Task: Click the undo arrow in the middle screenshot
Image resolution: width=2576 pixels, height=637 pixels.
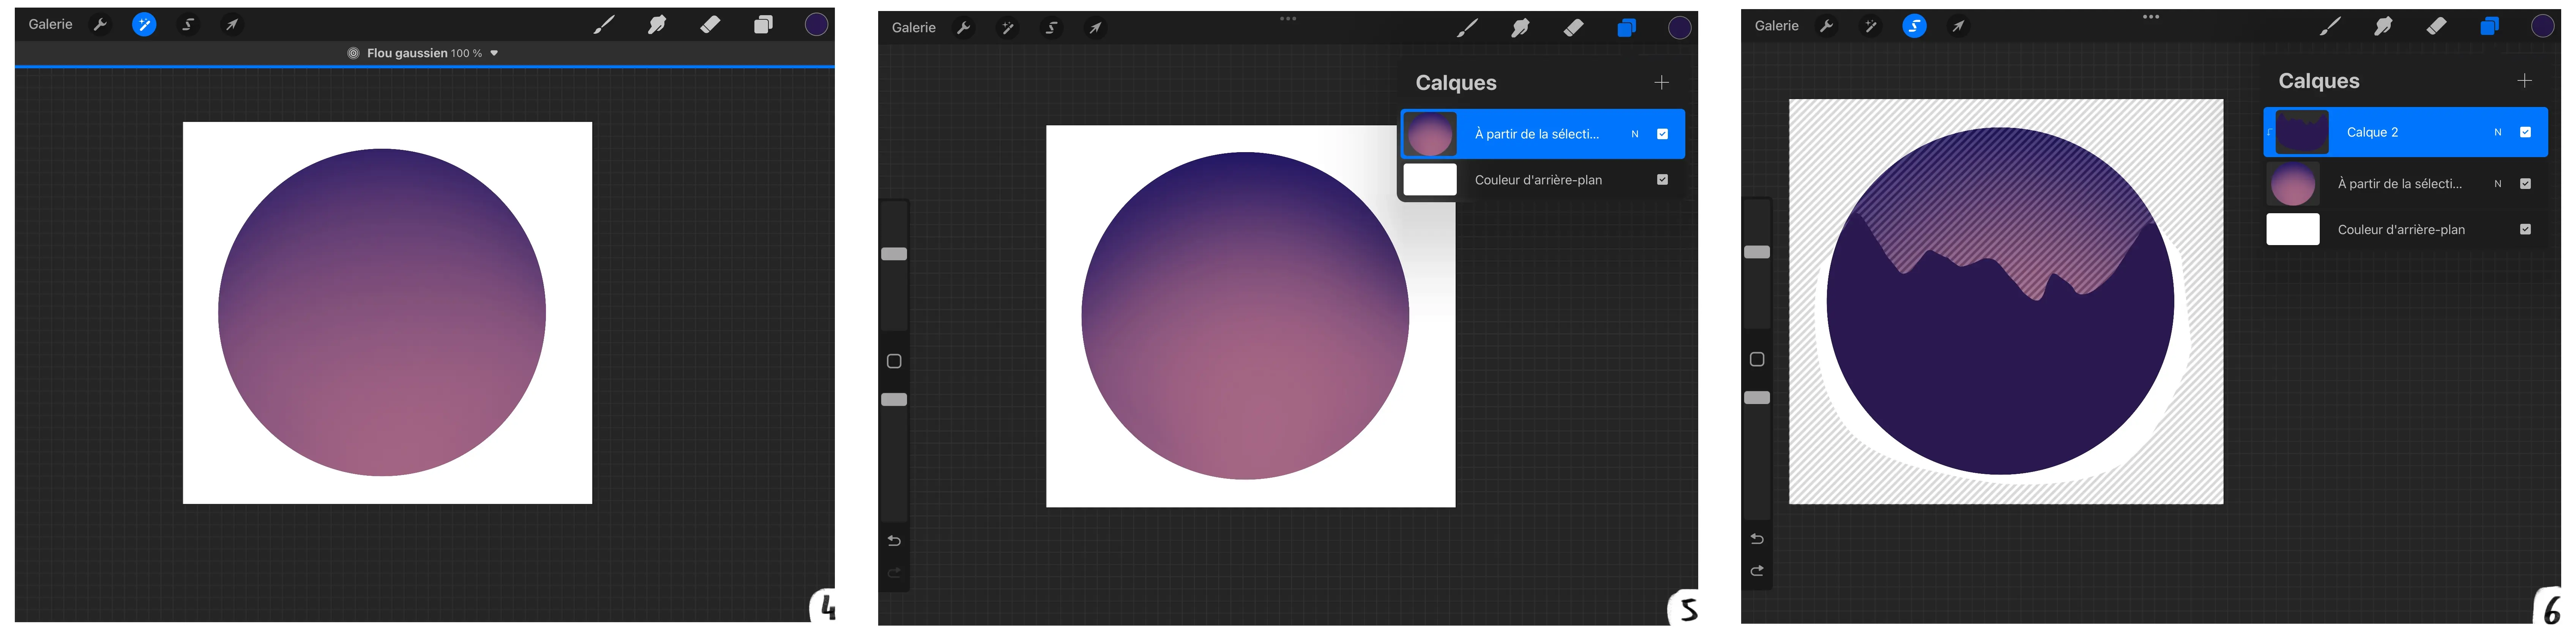Action: [894, 541]
